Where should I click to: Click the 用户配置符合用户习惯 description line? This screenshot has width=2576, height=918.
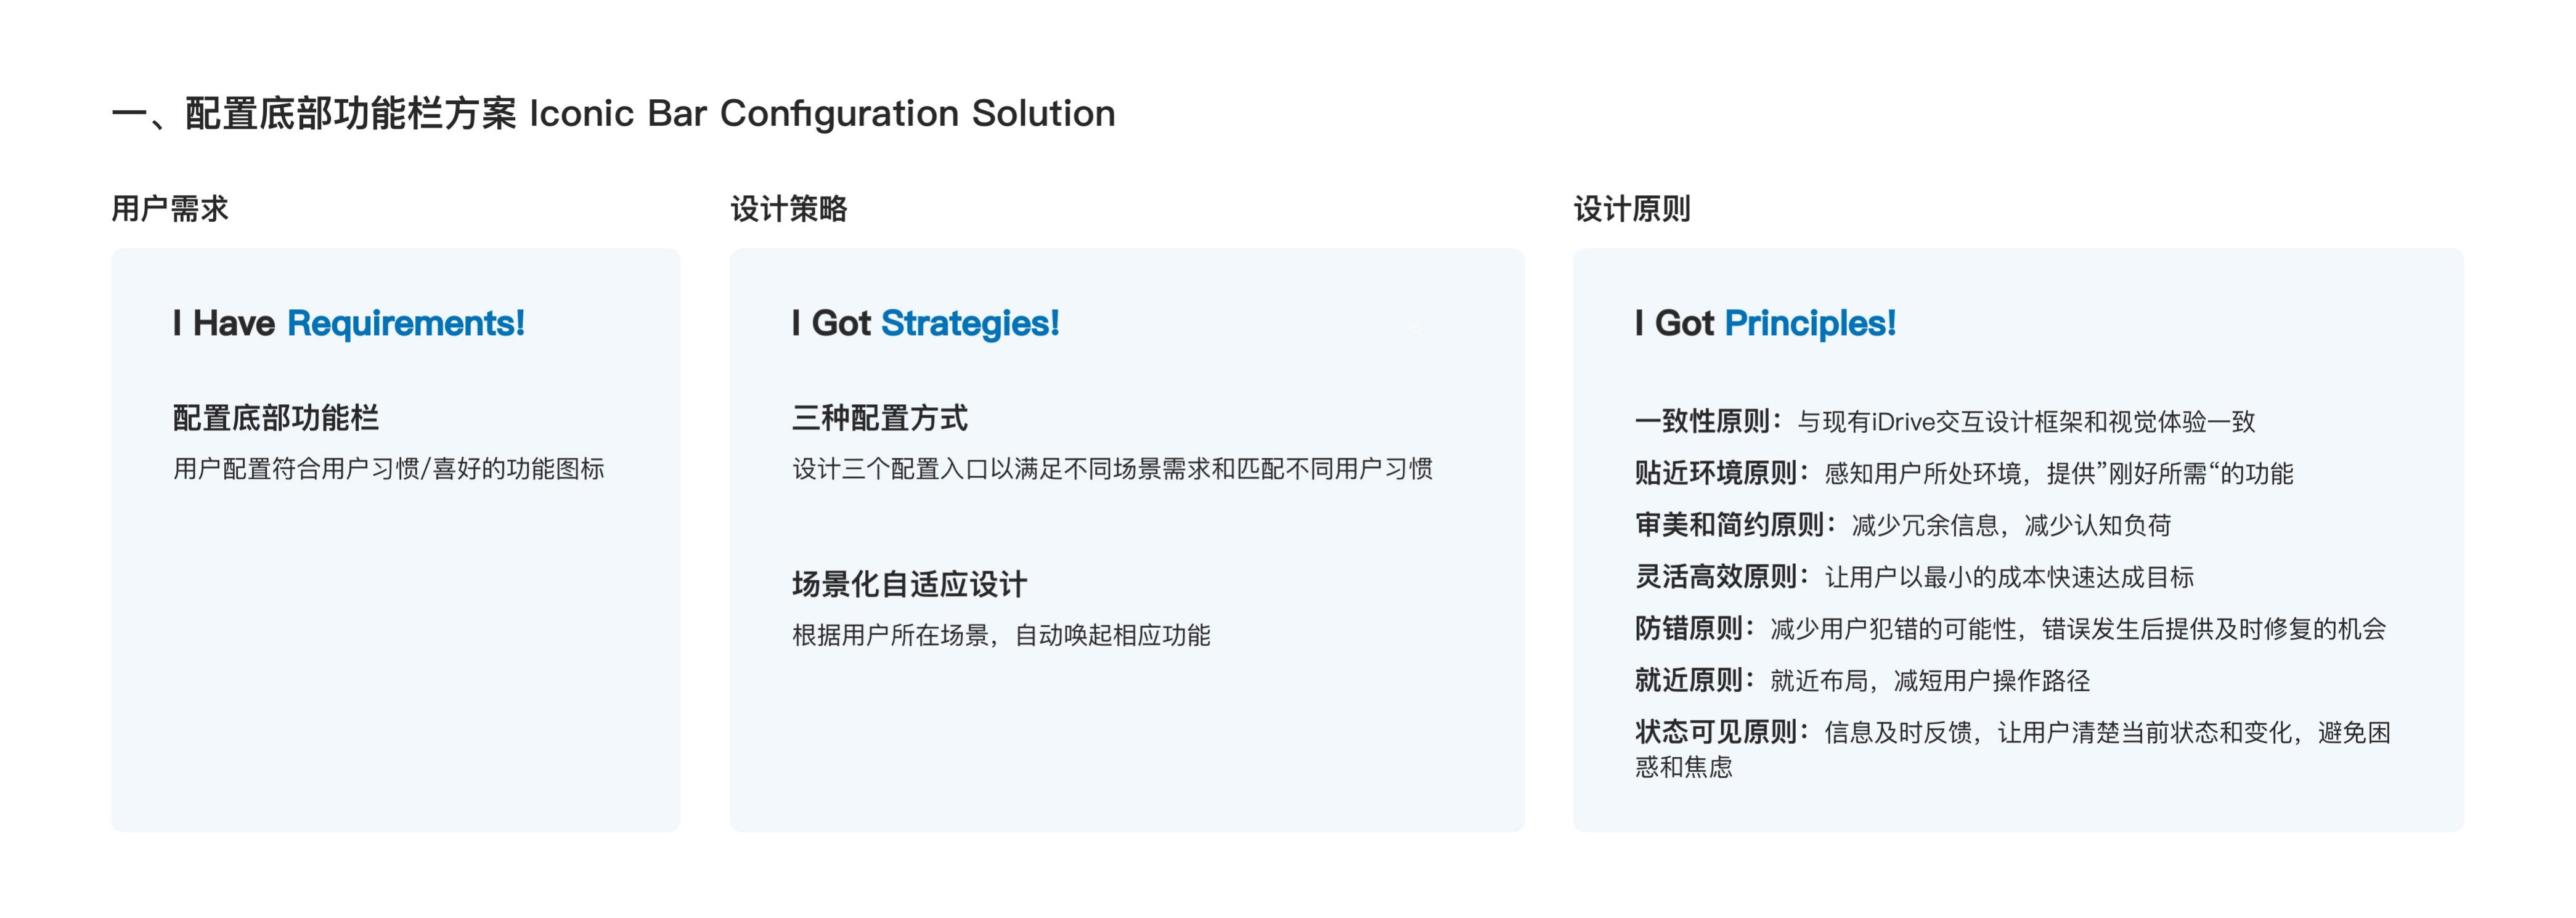(x=389, y=469)
